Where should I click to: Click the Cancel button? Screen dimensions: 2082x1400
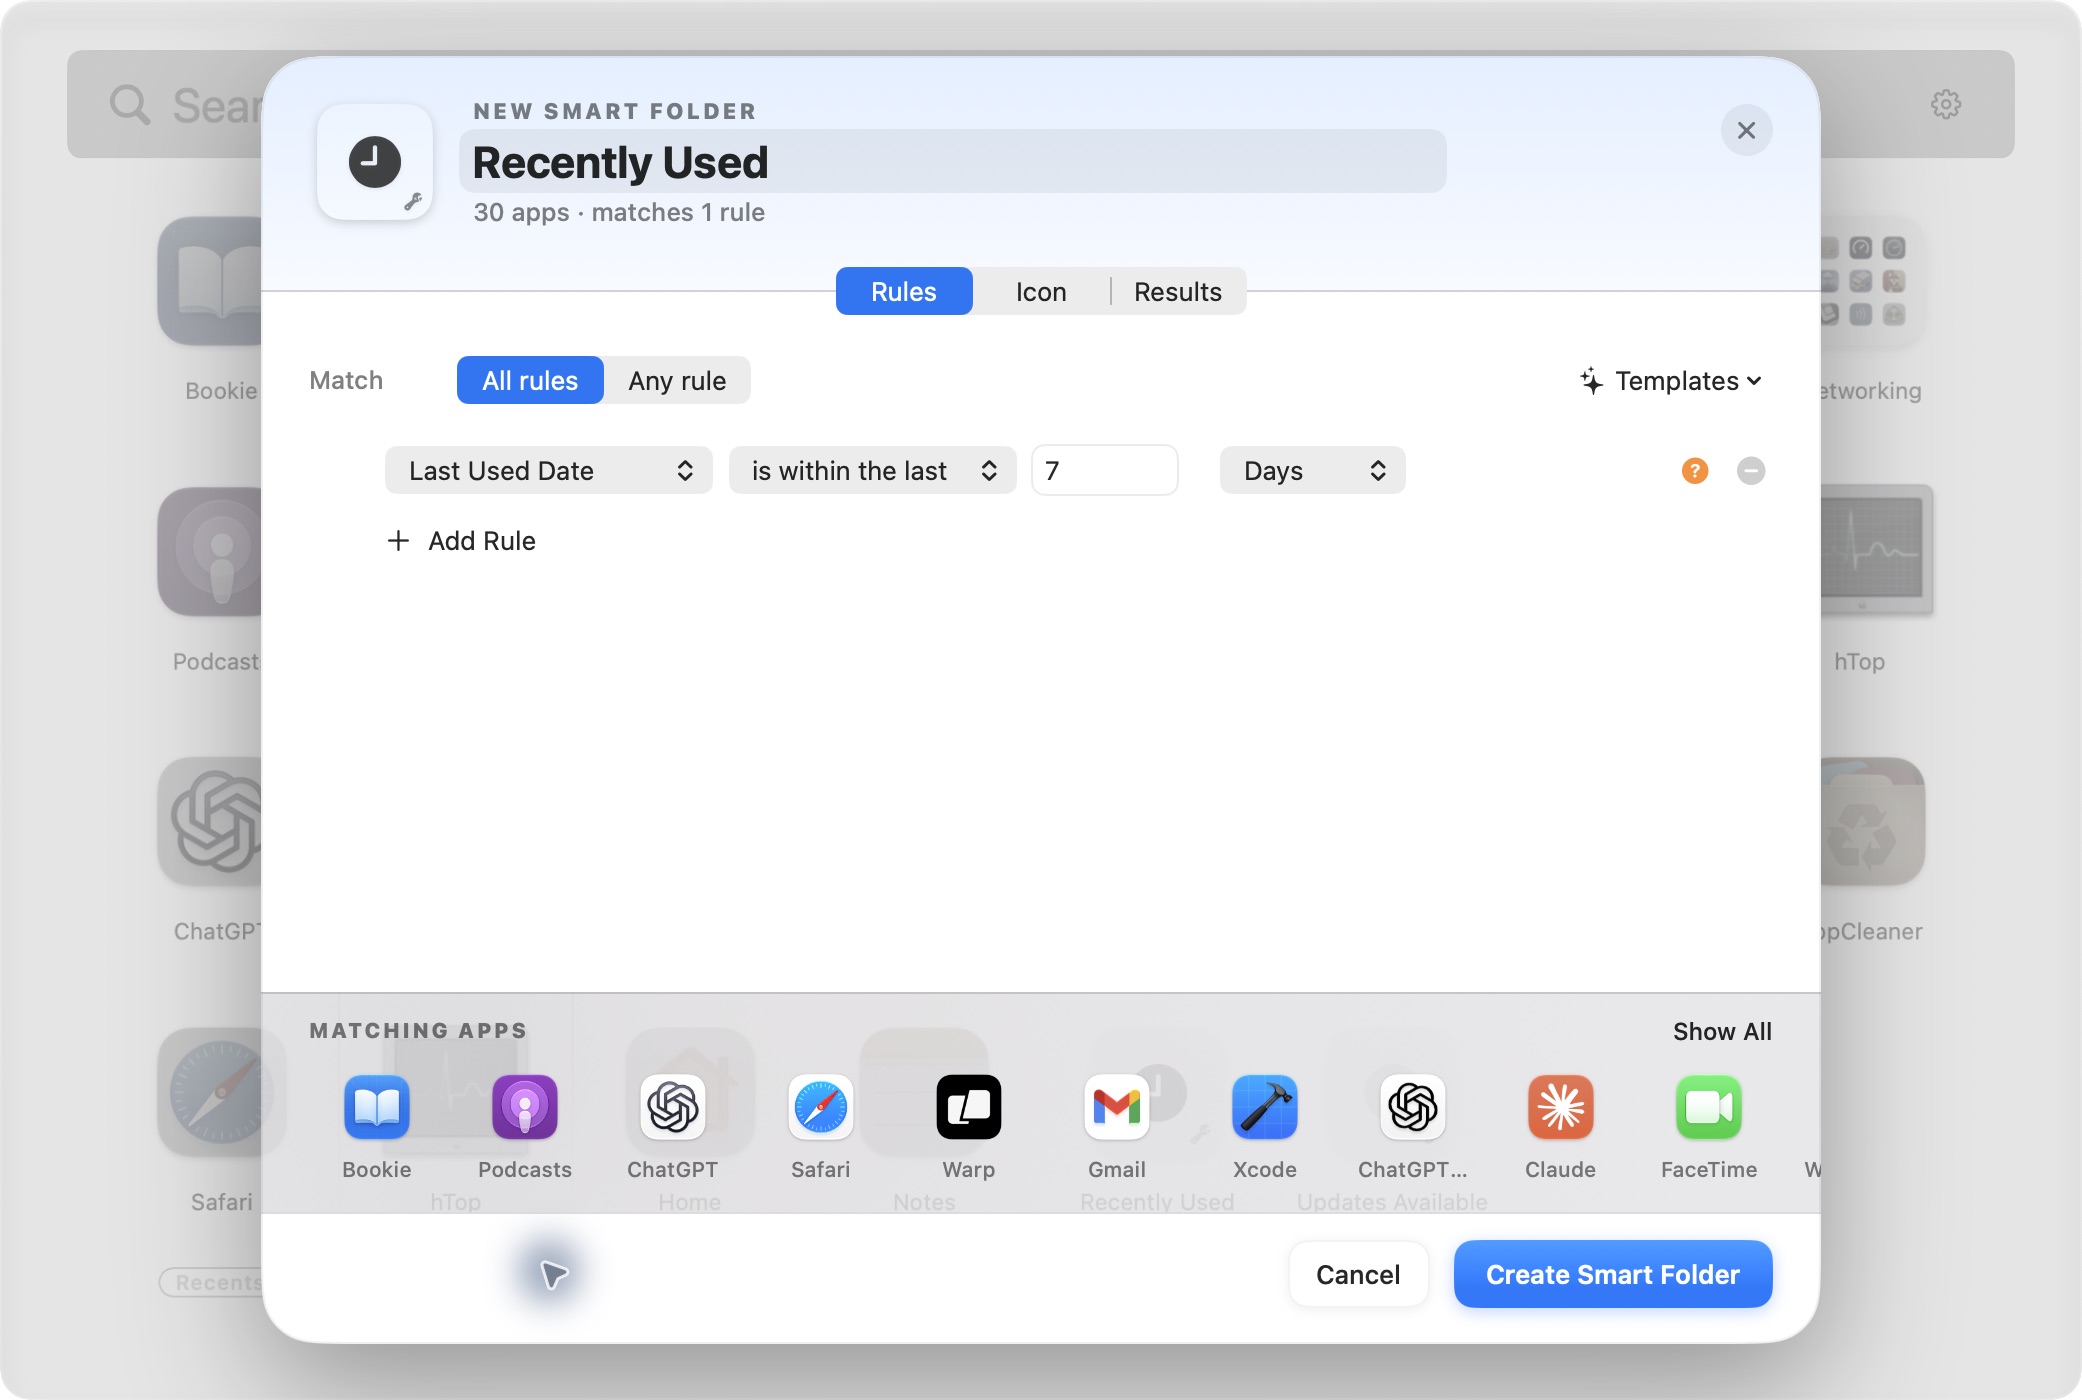(1358, 1274)
